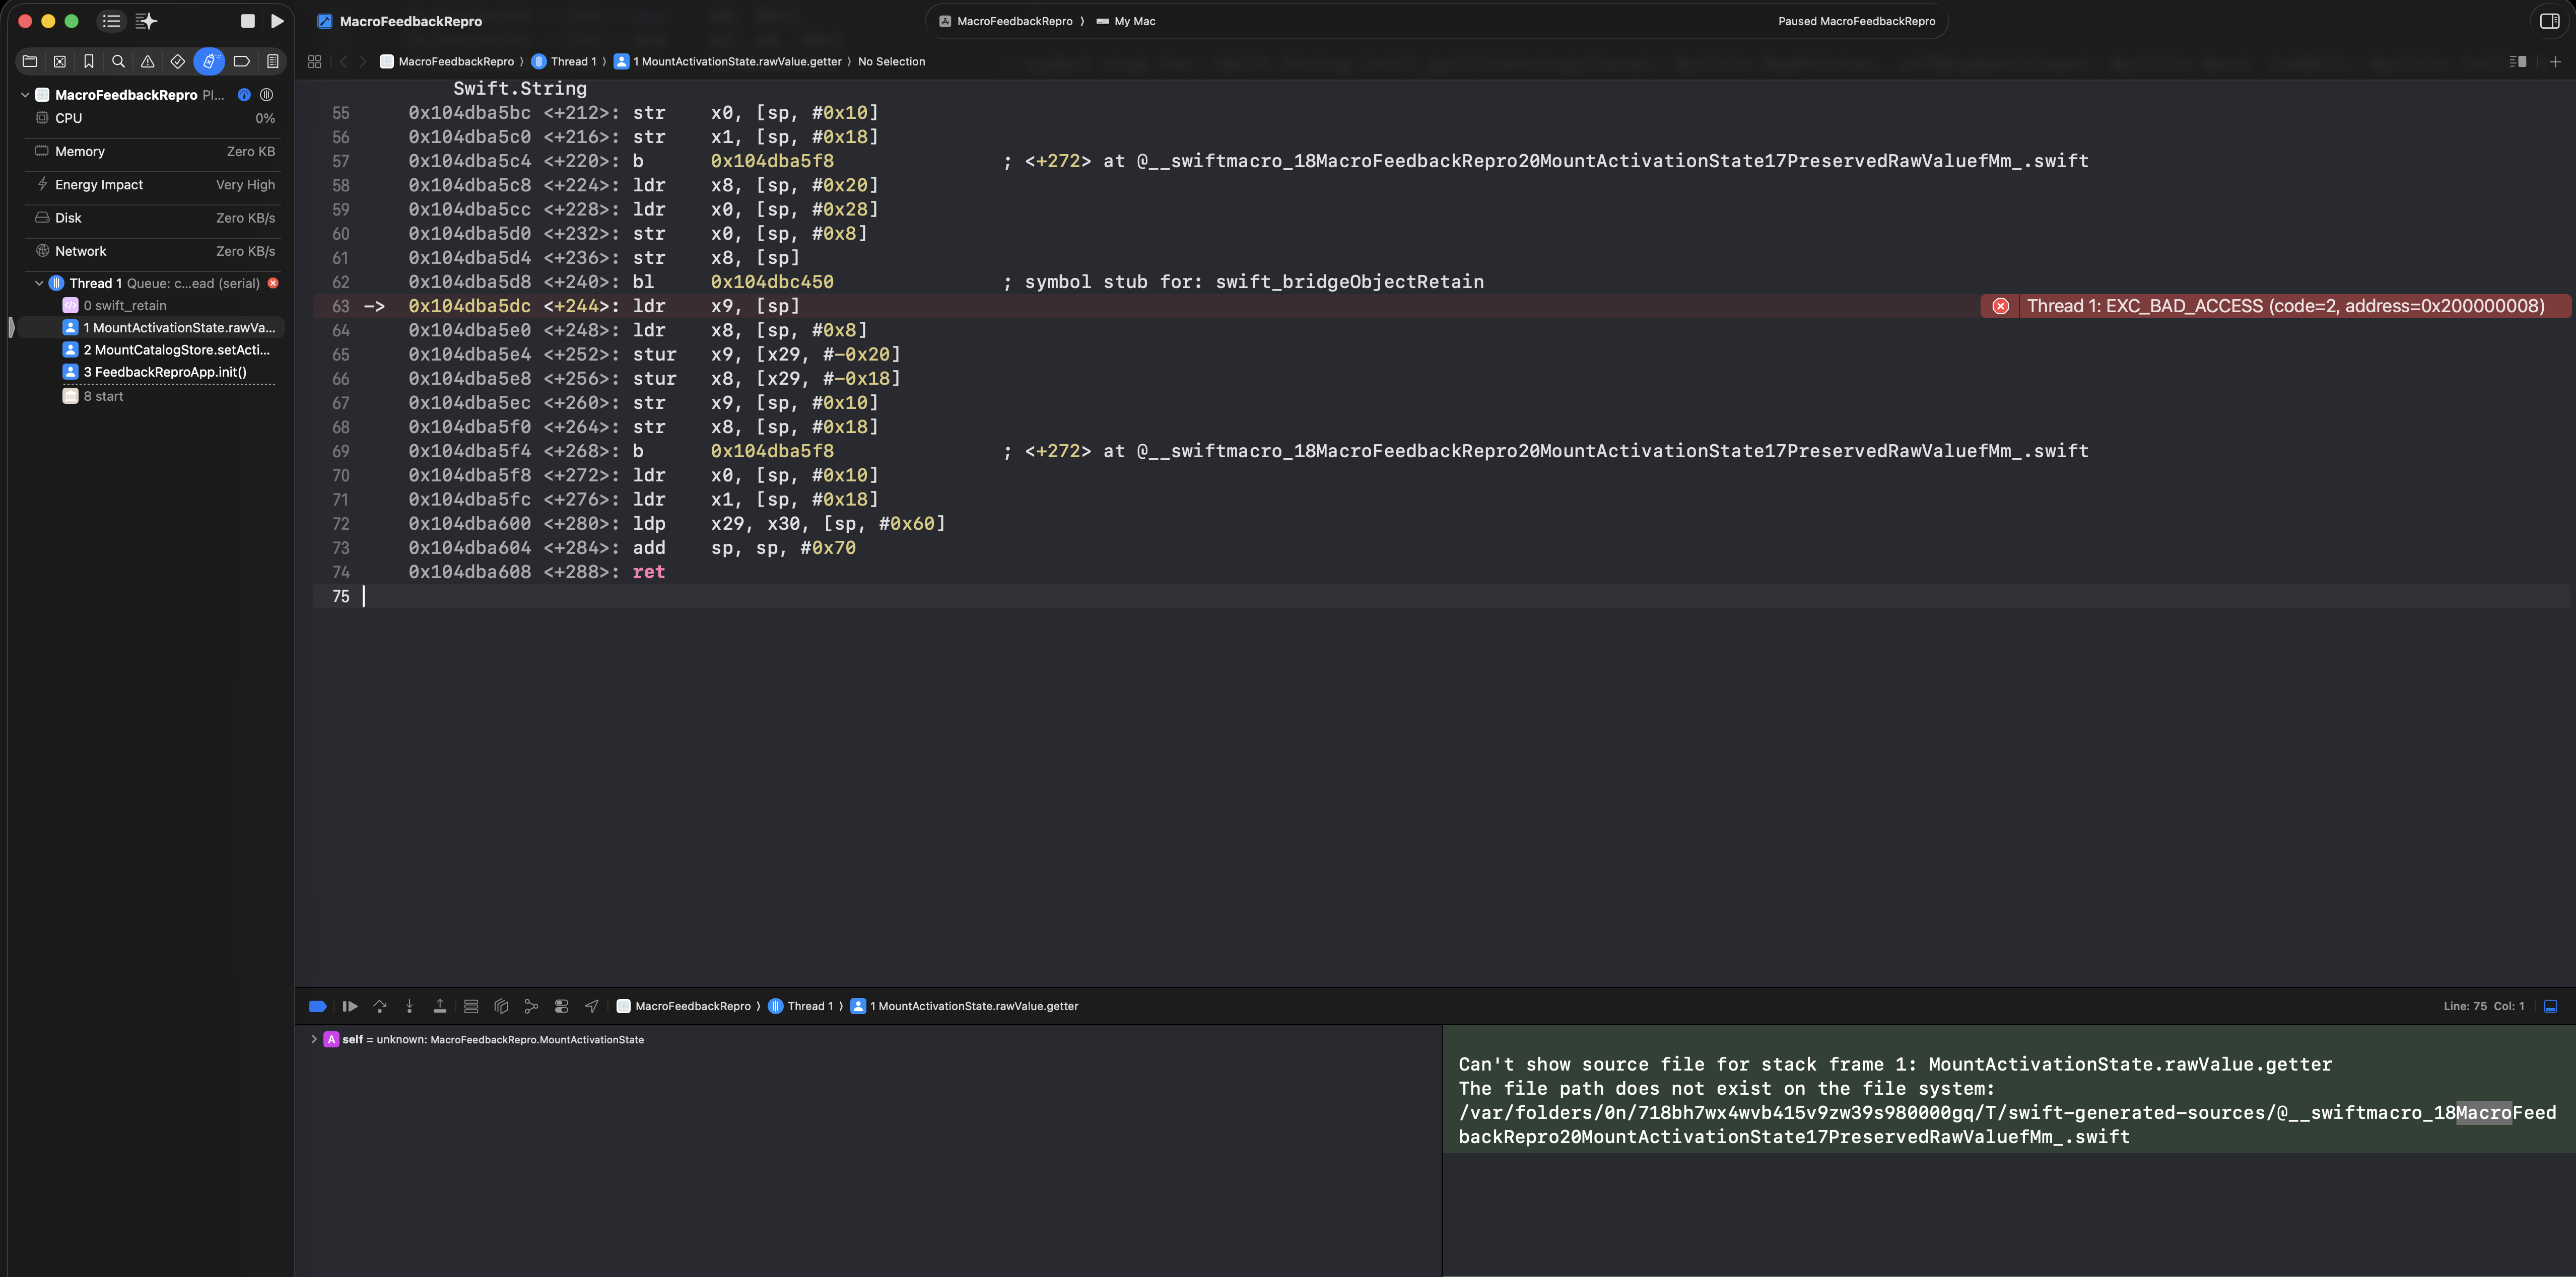Viewport: 2576px width, 1277px height.
Task: Stop the running MacroFeedbackRepro process
Action: (x=248, y=21)
